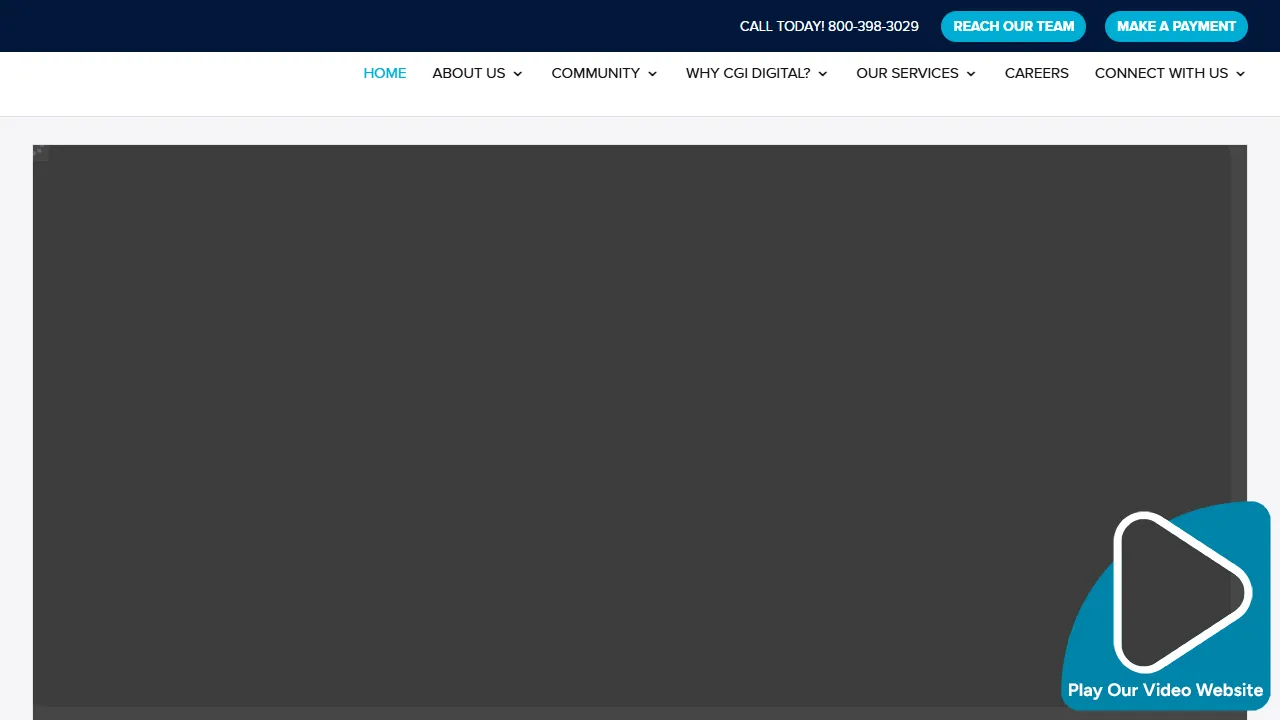Open the WHY CGI DIGITAL? chevron
The image size is (1280, 720).
[x=822, y=74]
